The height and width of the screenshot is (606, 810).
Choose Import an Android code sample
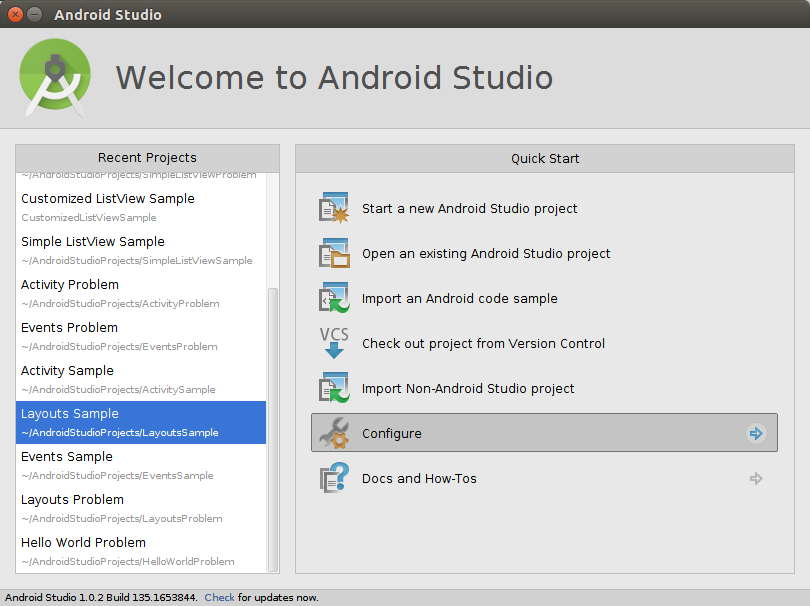(x=459, y=299)
